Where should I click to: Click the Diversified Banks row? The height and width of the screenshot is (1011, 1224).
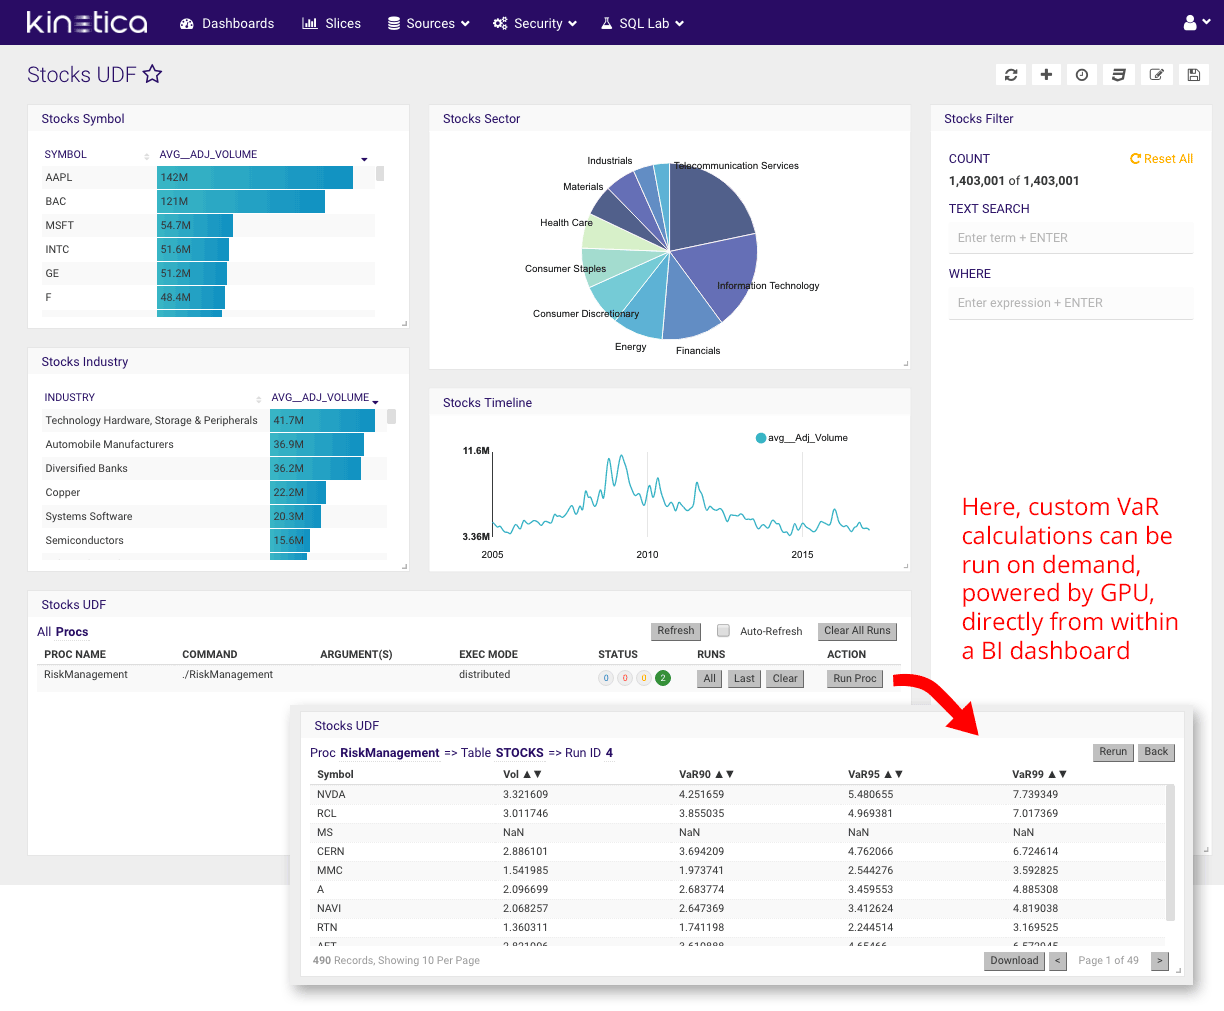pos(214,468)
